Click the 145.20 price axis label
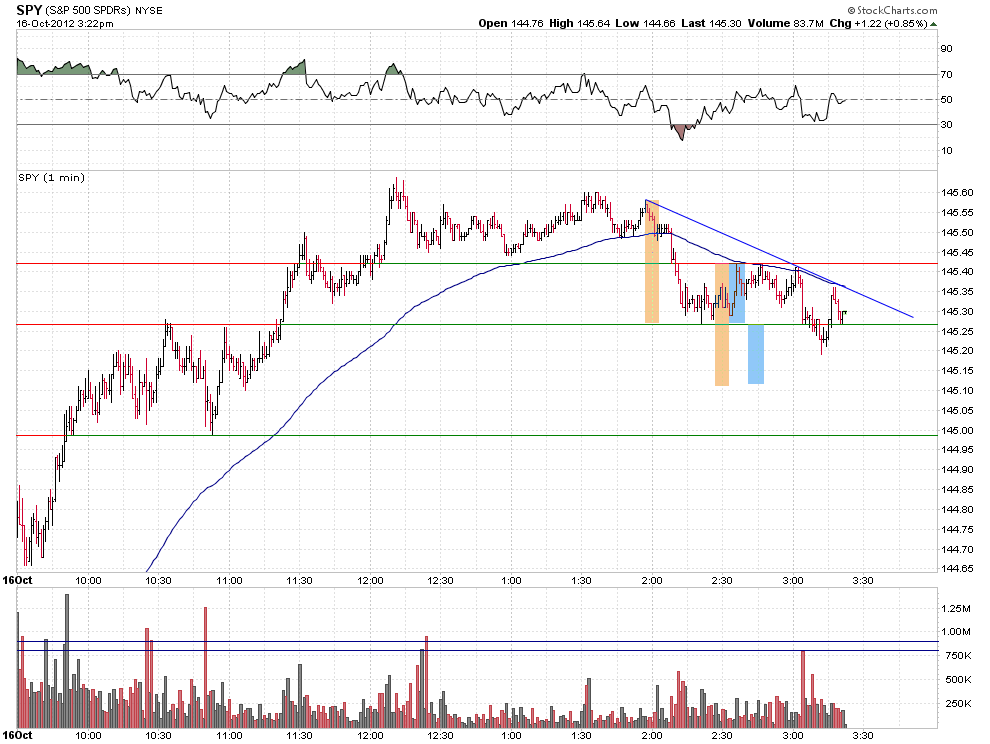 click(957, 351)
